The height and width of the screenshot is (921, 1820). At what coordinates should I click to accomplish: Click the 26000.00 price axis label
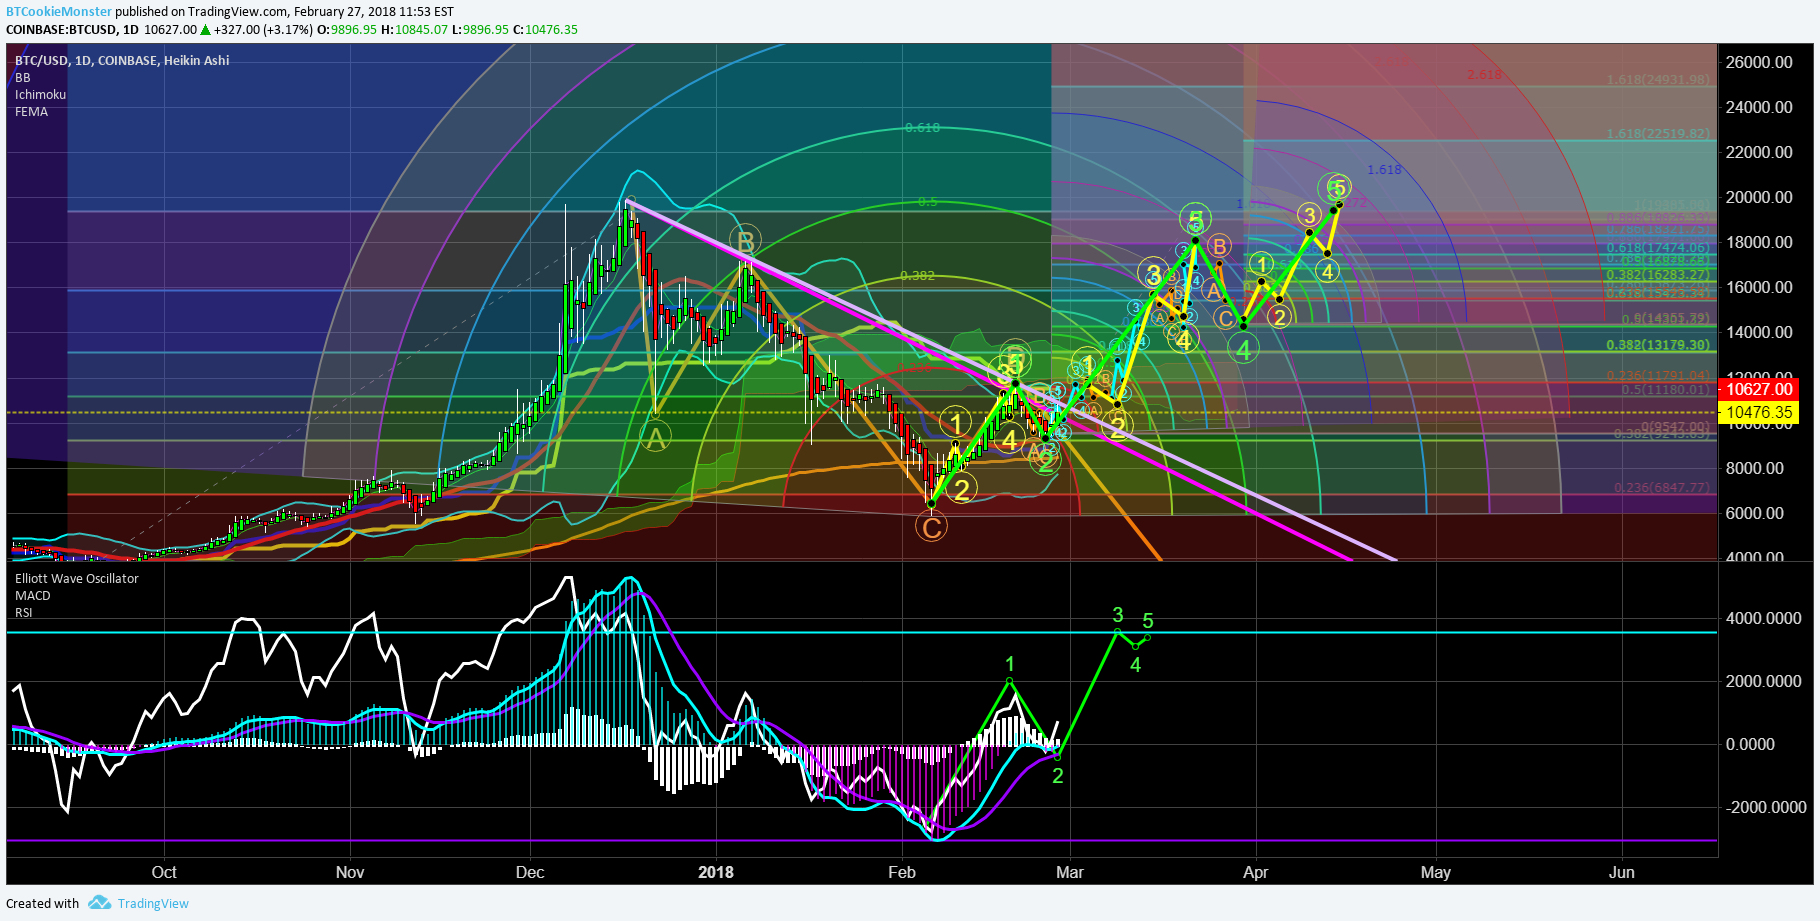[1759, 62]
